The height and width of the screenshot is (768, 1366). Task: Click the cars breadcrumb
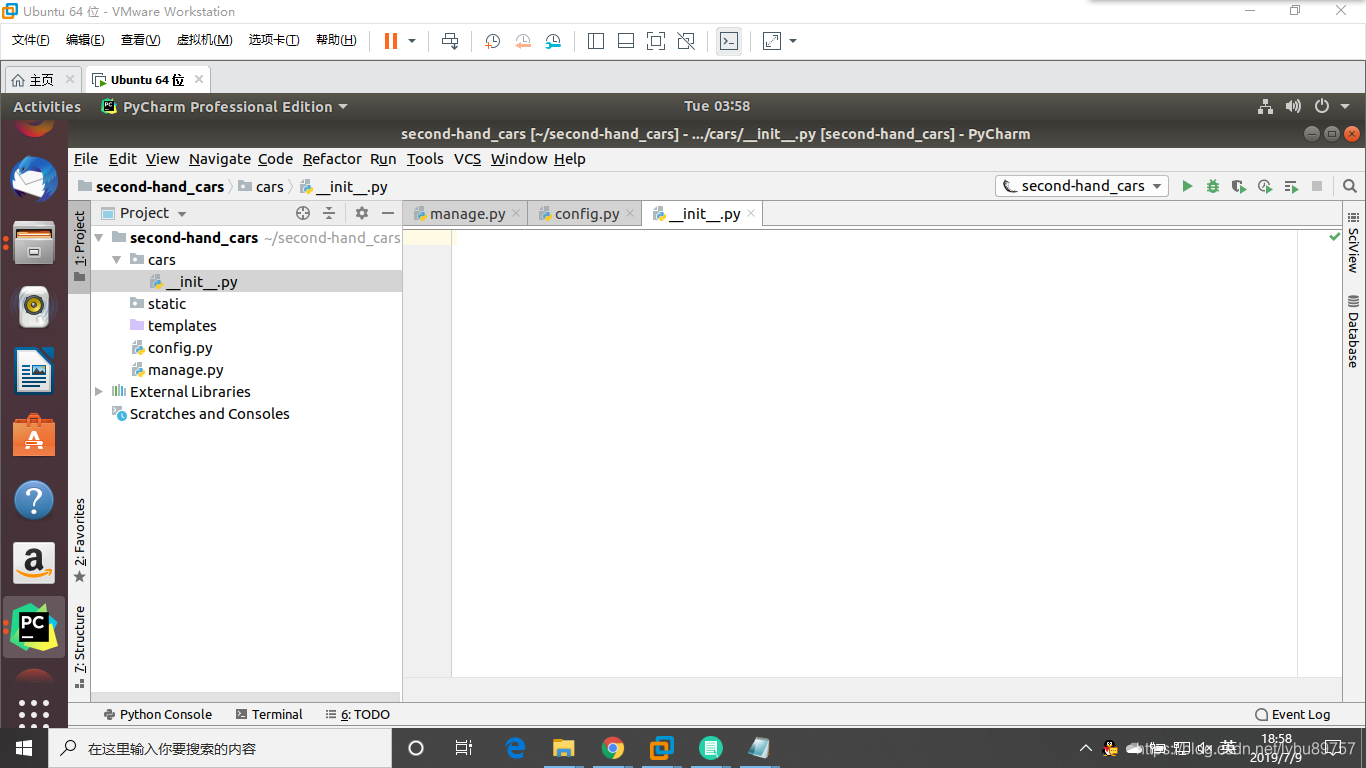(261, 186)
